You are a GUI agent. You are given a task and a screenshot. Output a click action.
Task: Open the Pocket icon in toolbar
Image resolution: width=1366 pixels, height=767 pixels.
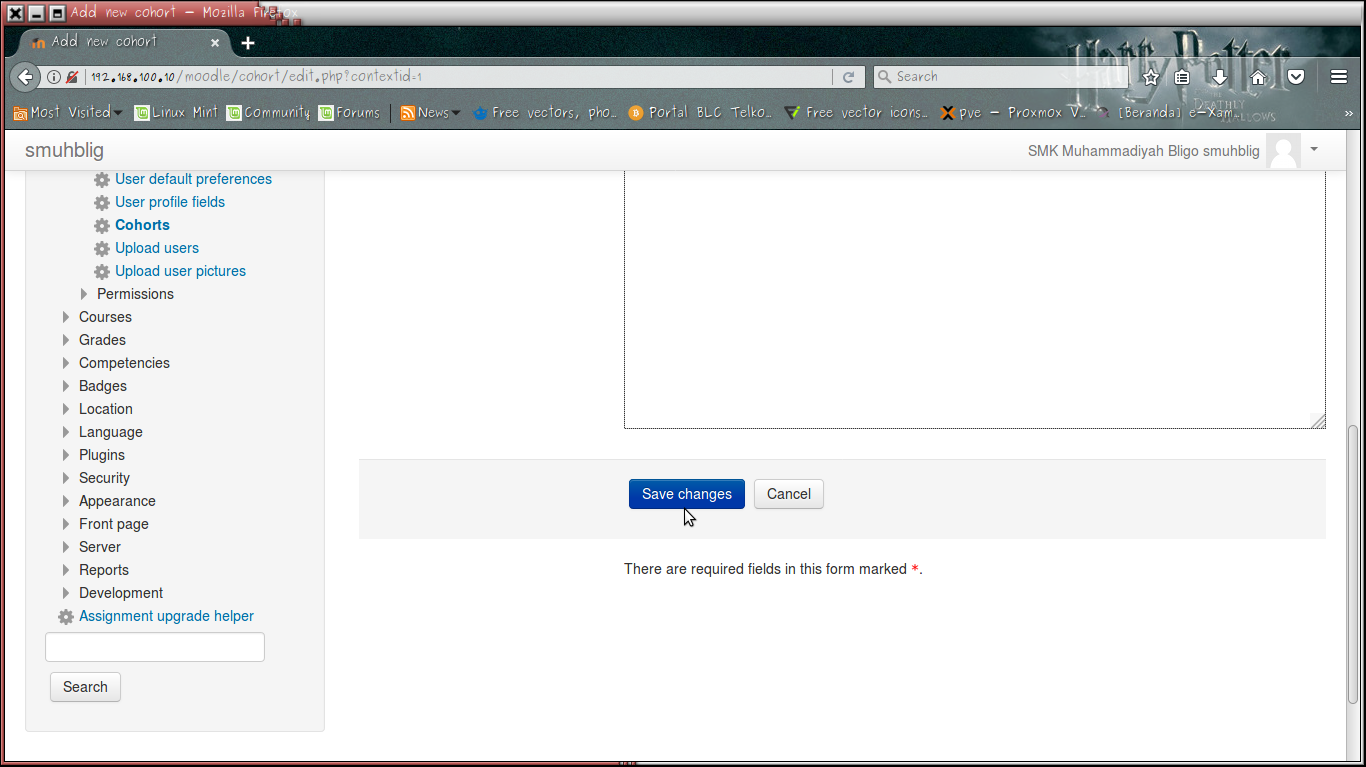click(1296, 77)
